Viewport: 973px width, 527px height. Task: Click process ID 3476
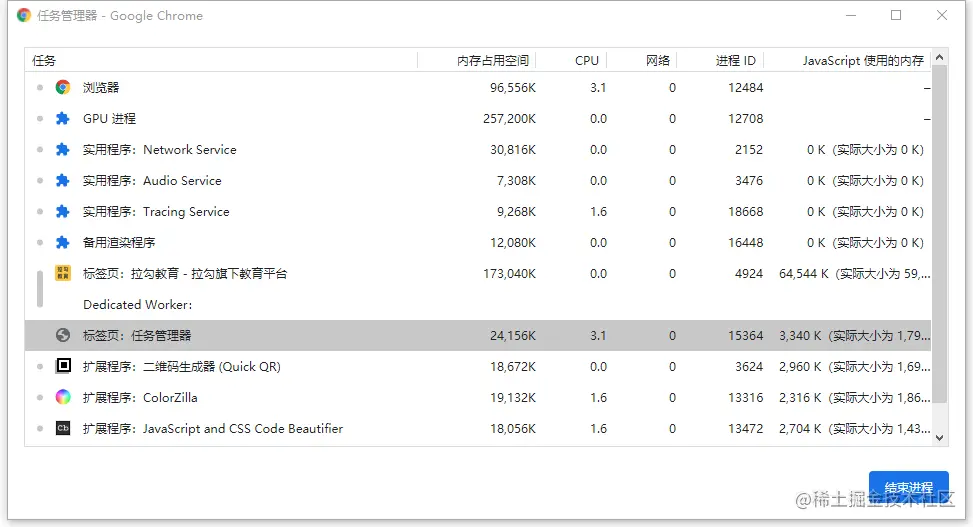(x=749, y=181)
